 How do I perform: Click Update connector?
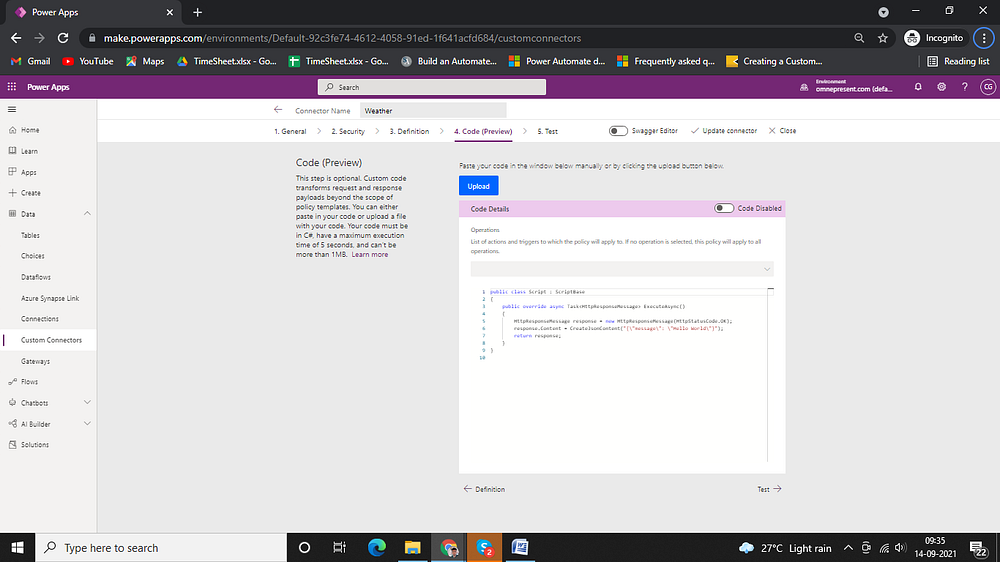pos(724,131)
